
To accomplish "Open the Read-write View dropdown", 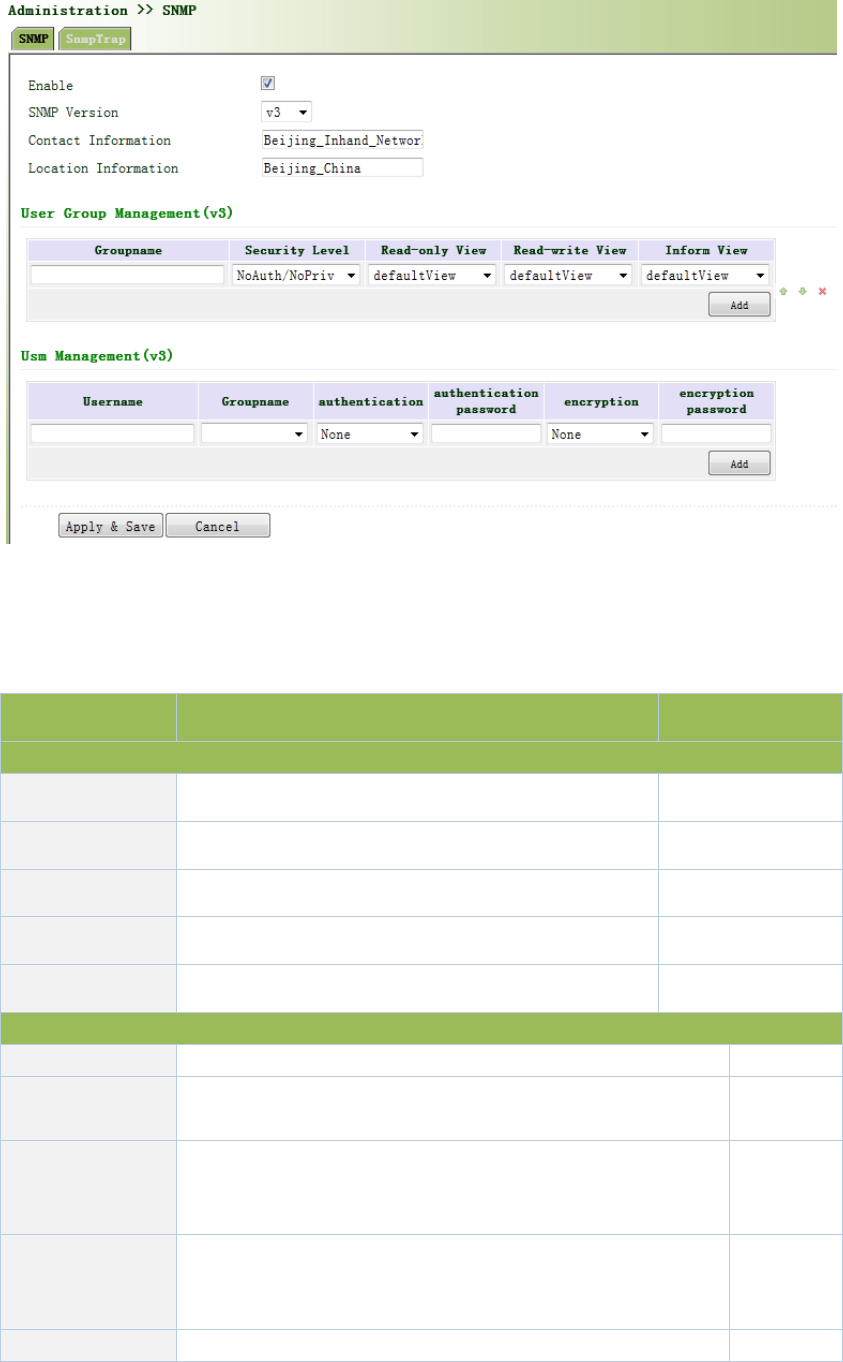I will pyautogui.click(x=568, y=275).
